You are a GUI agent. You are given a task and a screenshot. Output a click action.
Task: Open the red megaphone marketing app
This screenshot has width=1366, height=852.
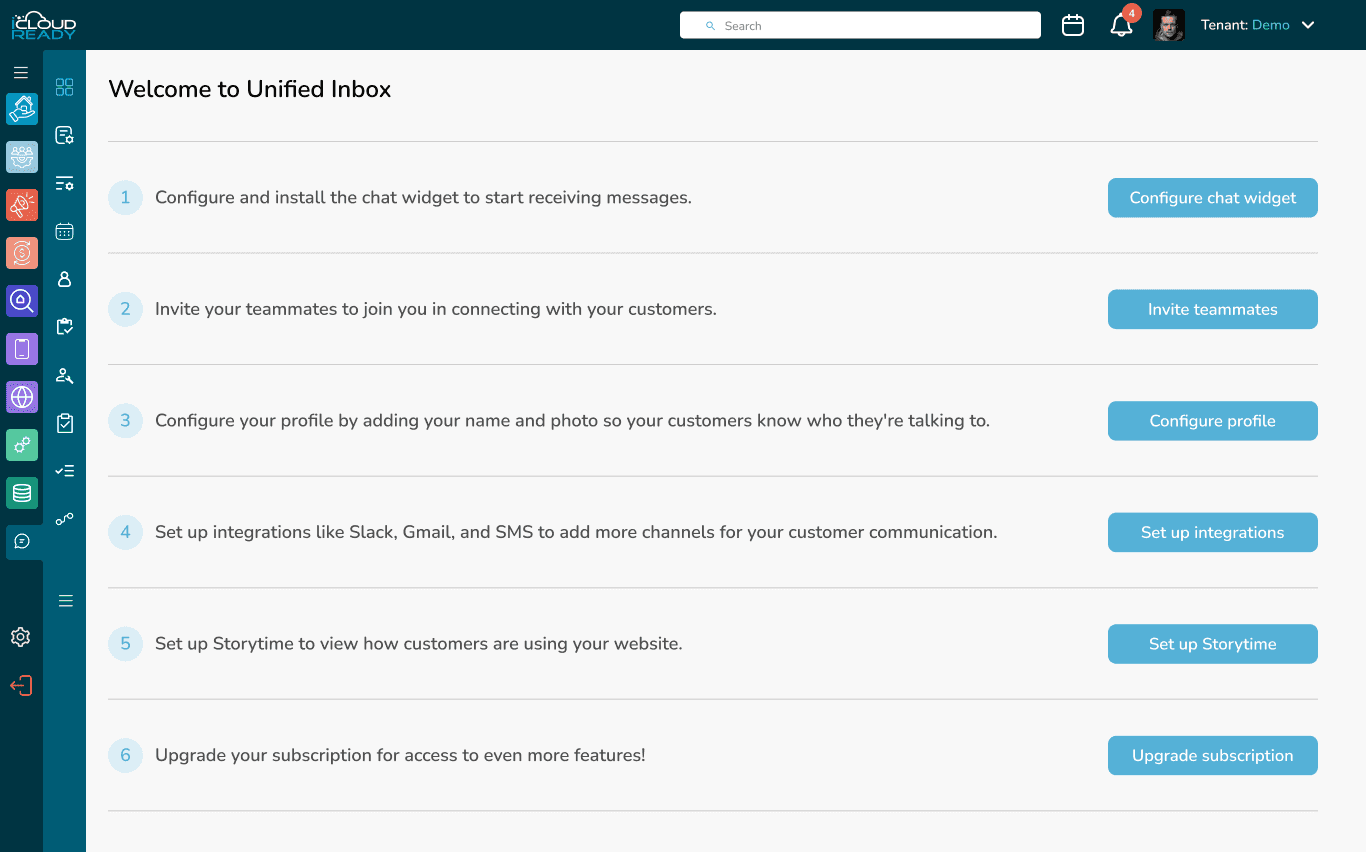pyautogui.click(x=22, y=205)
